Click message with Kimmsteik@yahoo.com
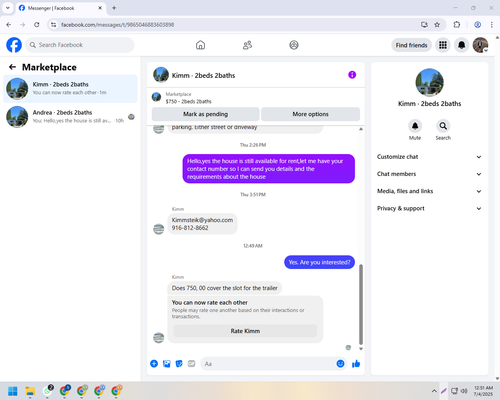500x400 pixels. 202,224
